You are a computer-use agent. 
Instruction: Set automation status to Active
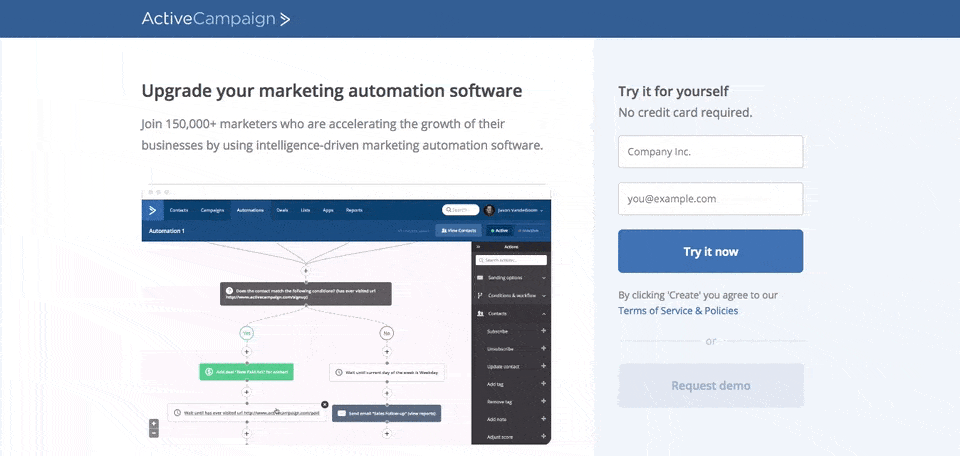tap(499, 231)
